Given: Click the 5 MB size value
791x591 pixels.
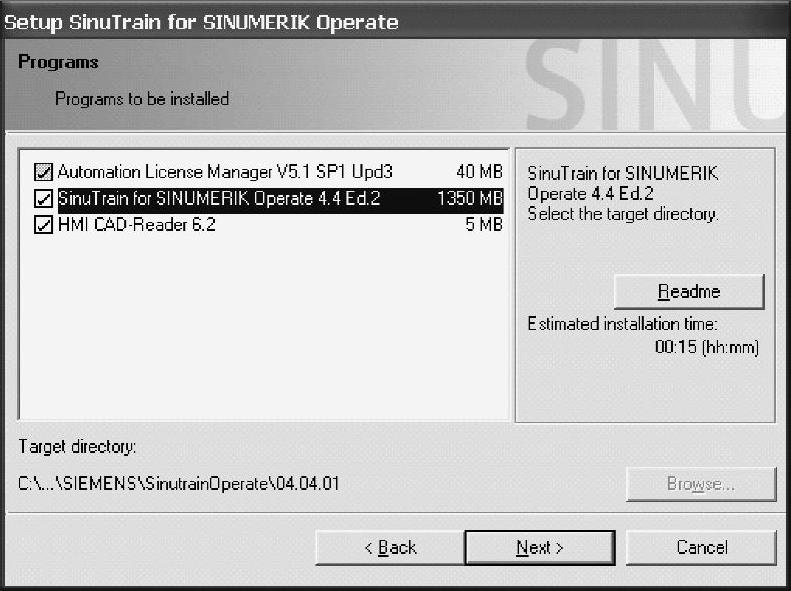Looking at the screenshot, I should pos(484,226).
